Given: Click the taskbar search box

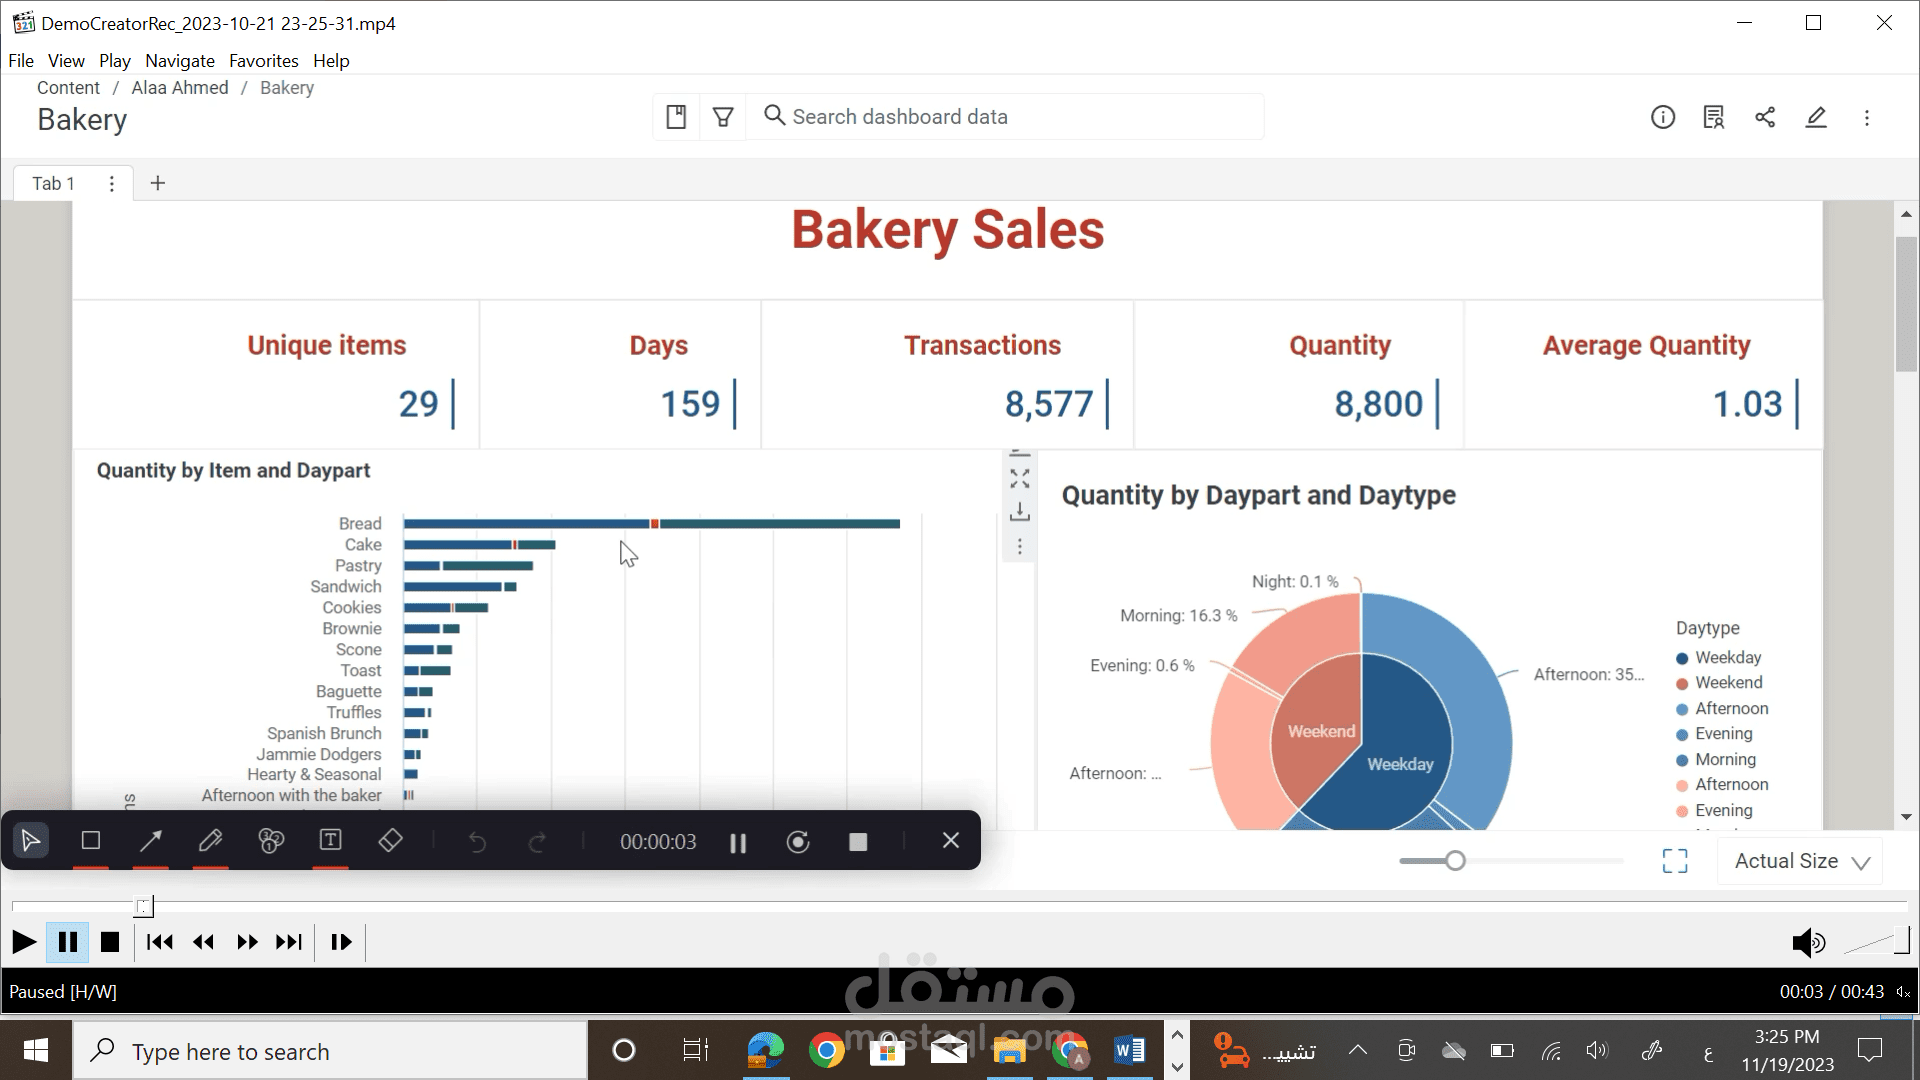Looking at the screenshot, I should coord(330,1050).
